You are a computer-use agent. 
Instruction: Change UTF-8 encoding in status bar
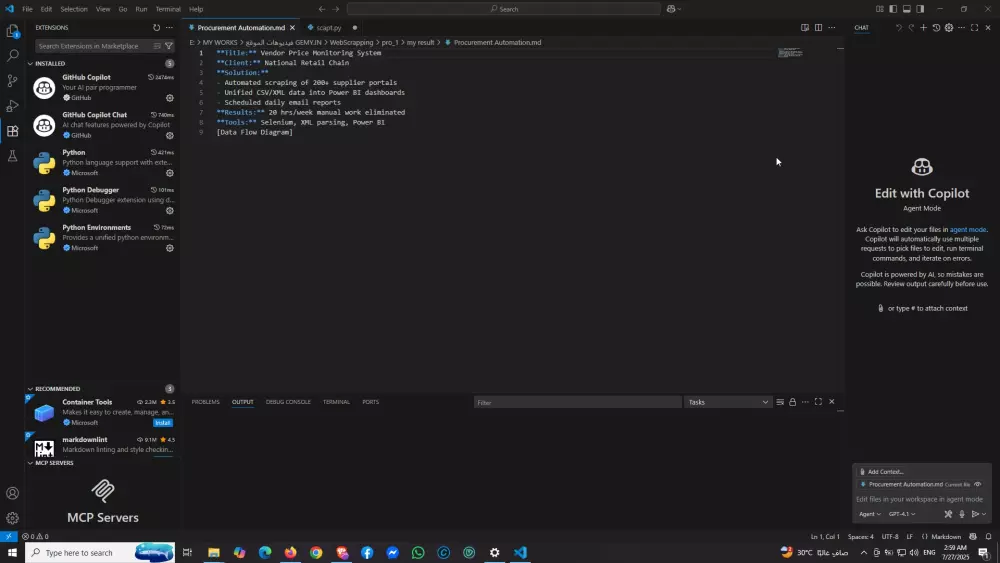coord(890,536)
